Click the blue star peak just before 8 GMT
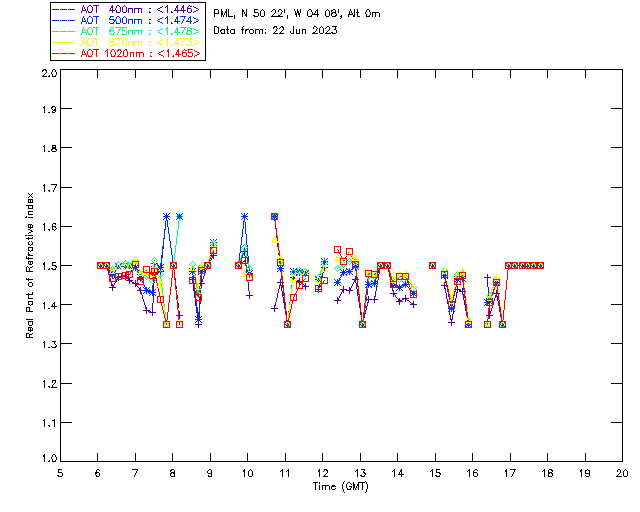This screenshot has height=512, width=640. coord(166,216)
